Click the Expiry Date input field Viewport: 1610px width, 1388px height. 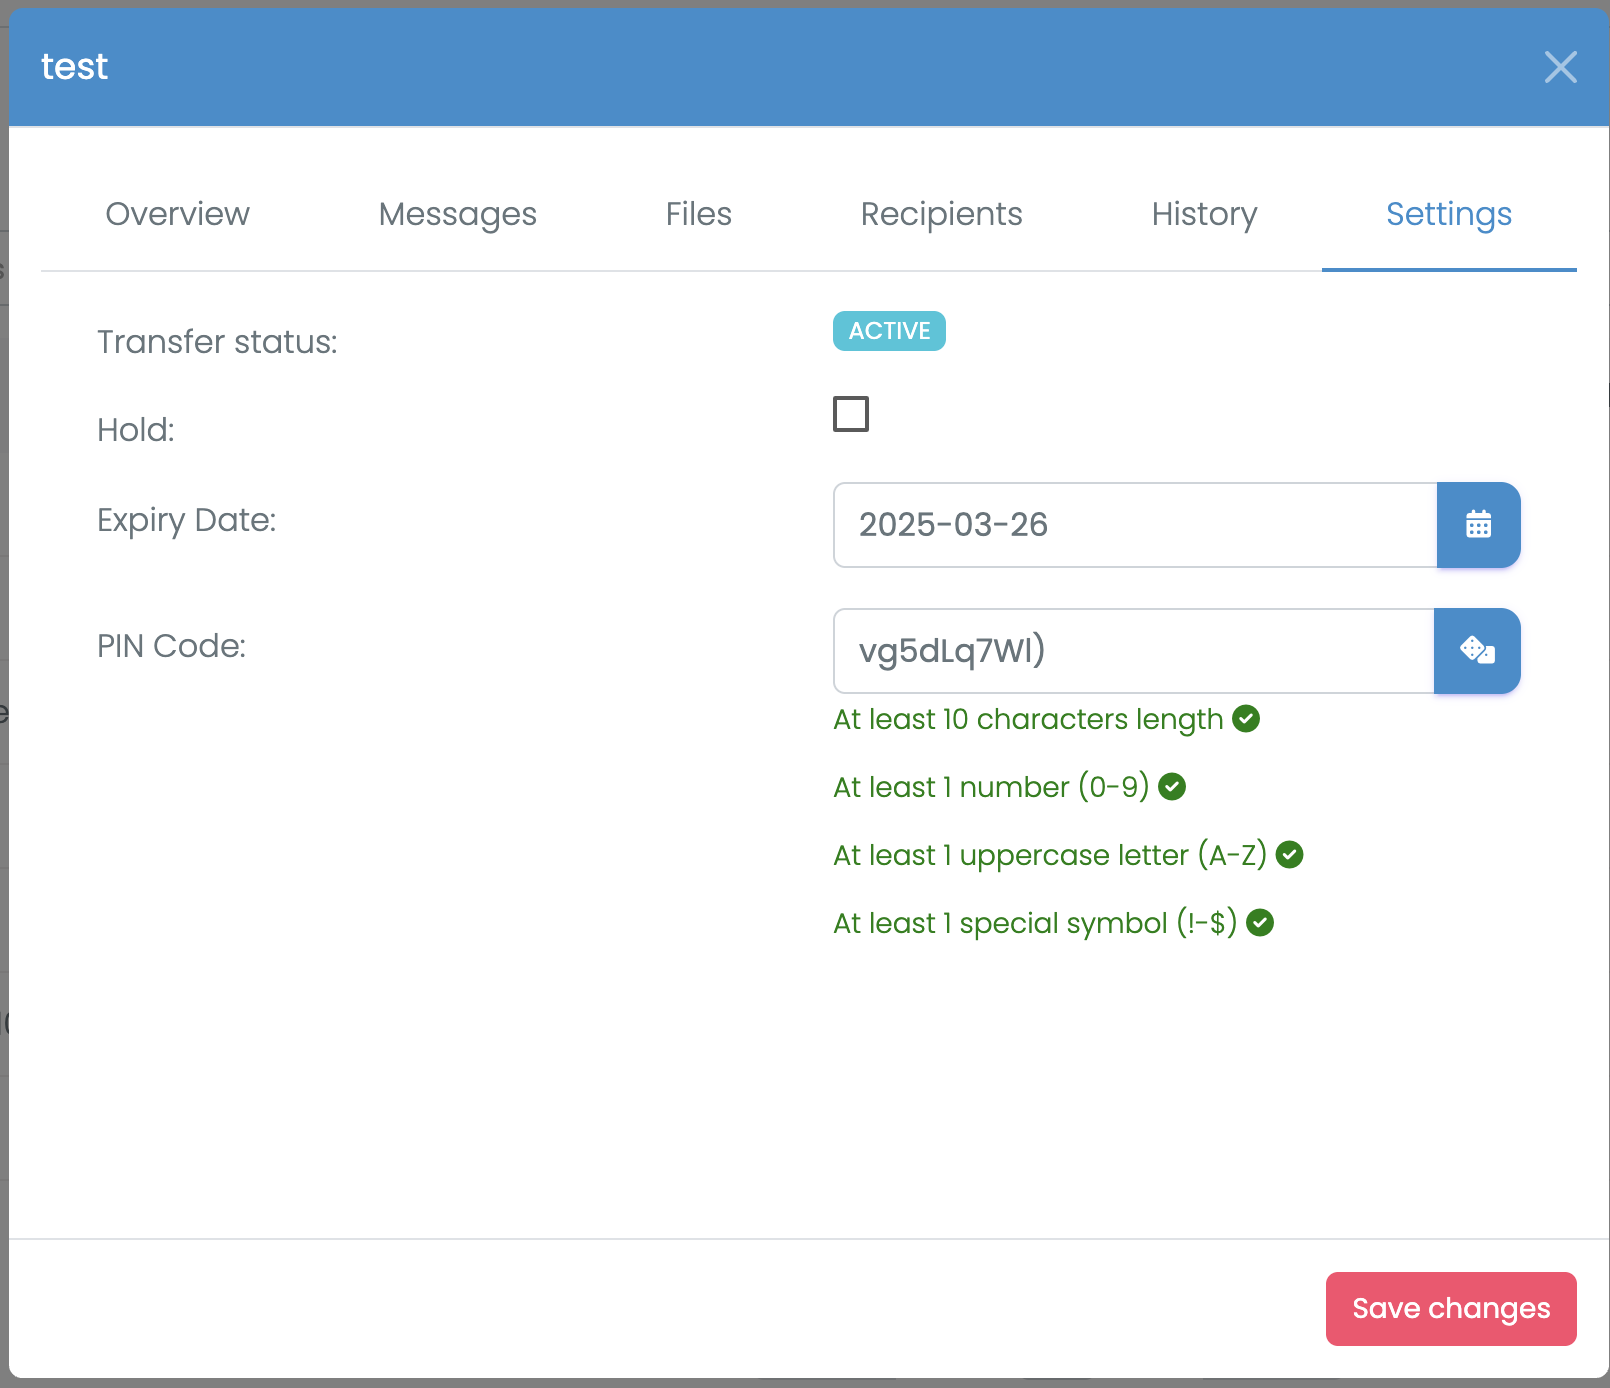pos(1130,525)
